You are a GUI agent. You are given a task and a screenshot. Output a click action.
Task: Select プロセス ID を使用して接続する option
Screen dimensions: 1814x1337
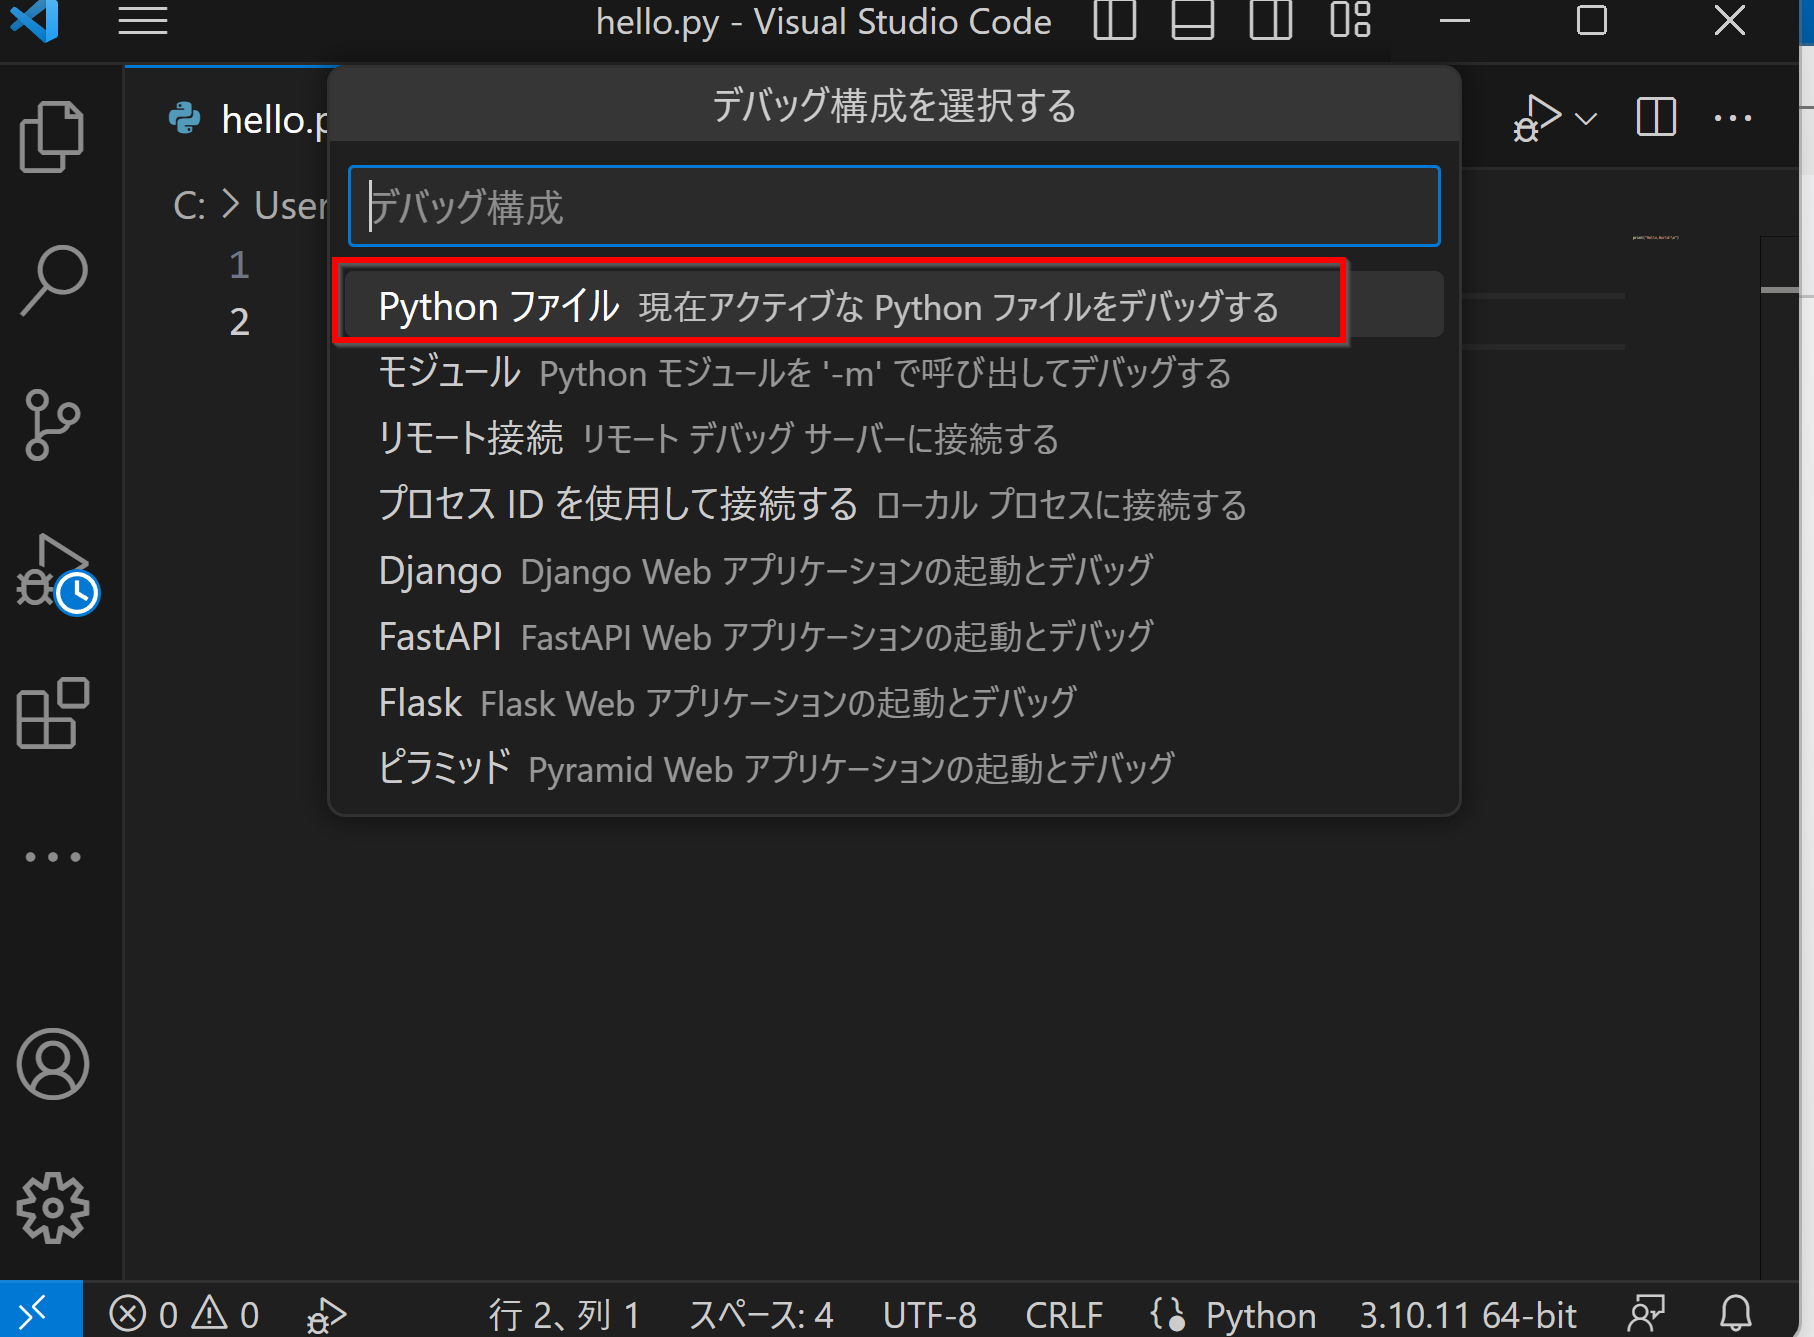[894, 504]
